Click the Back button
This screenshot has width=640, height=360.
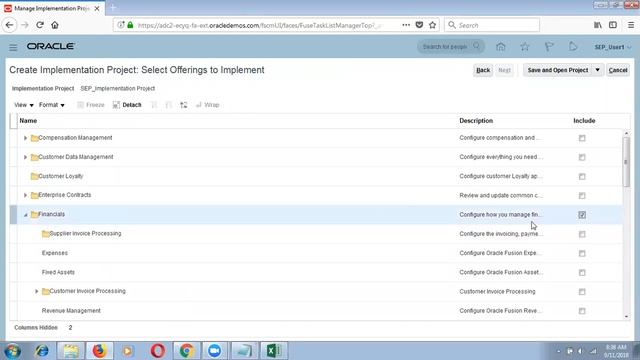483,70
